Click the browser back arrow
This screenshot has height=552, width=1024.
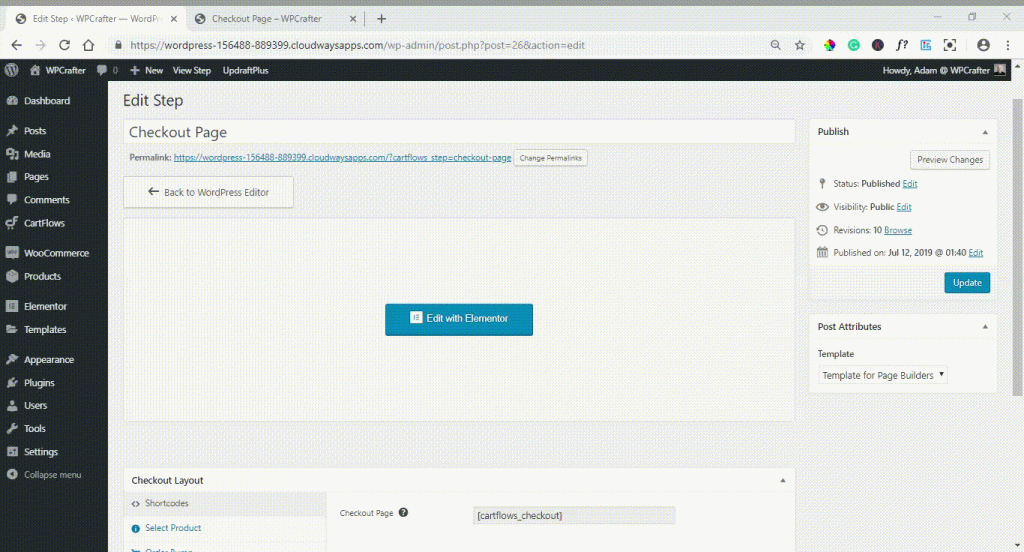[x=16, y=45]
